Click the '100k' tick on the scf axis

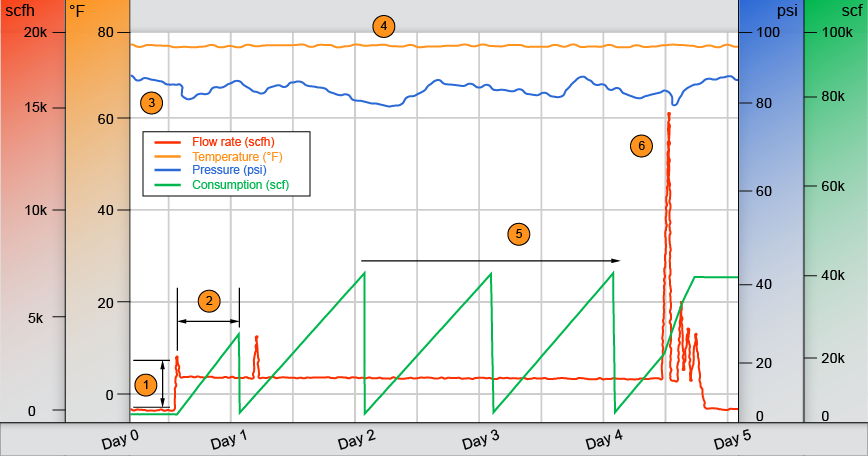[837, 32]
